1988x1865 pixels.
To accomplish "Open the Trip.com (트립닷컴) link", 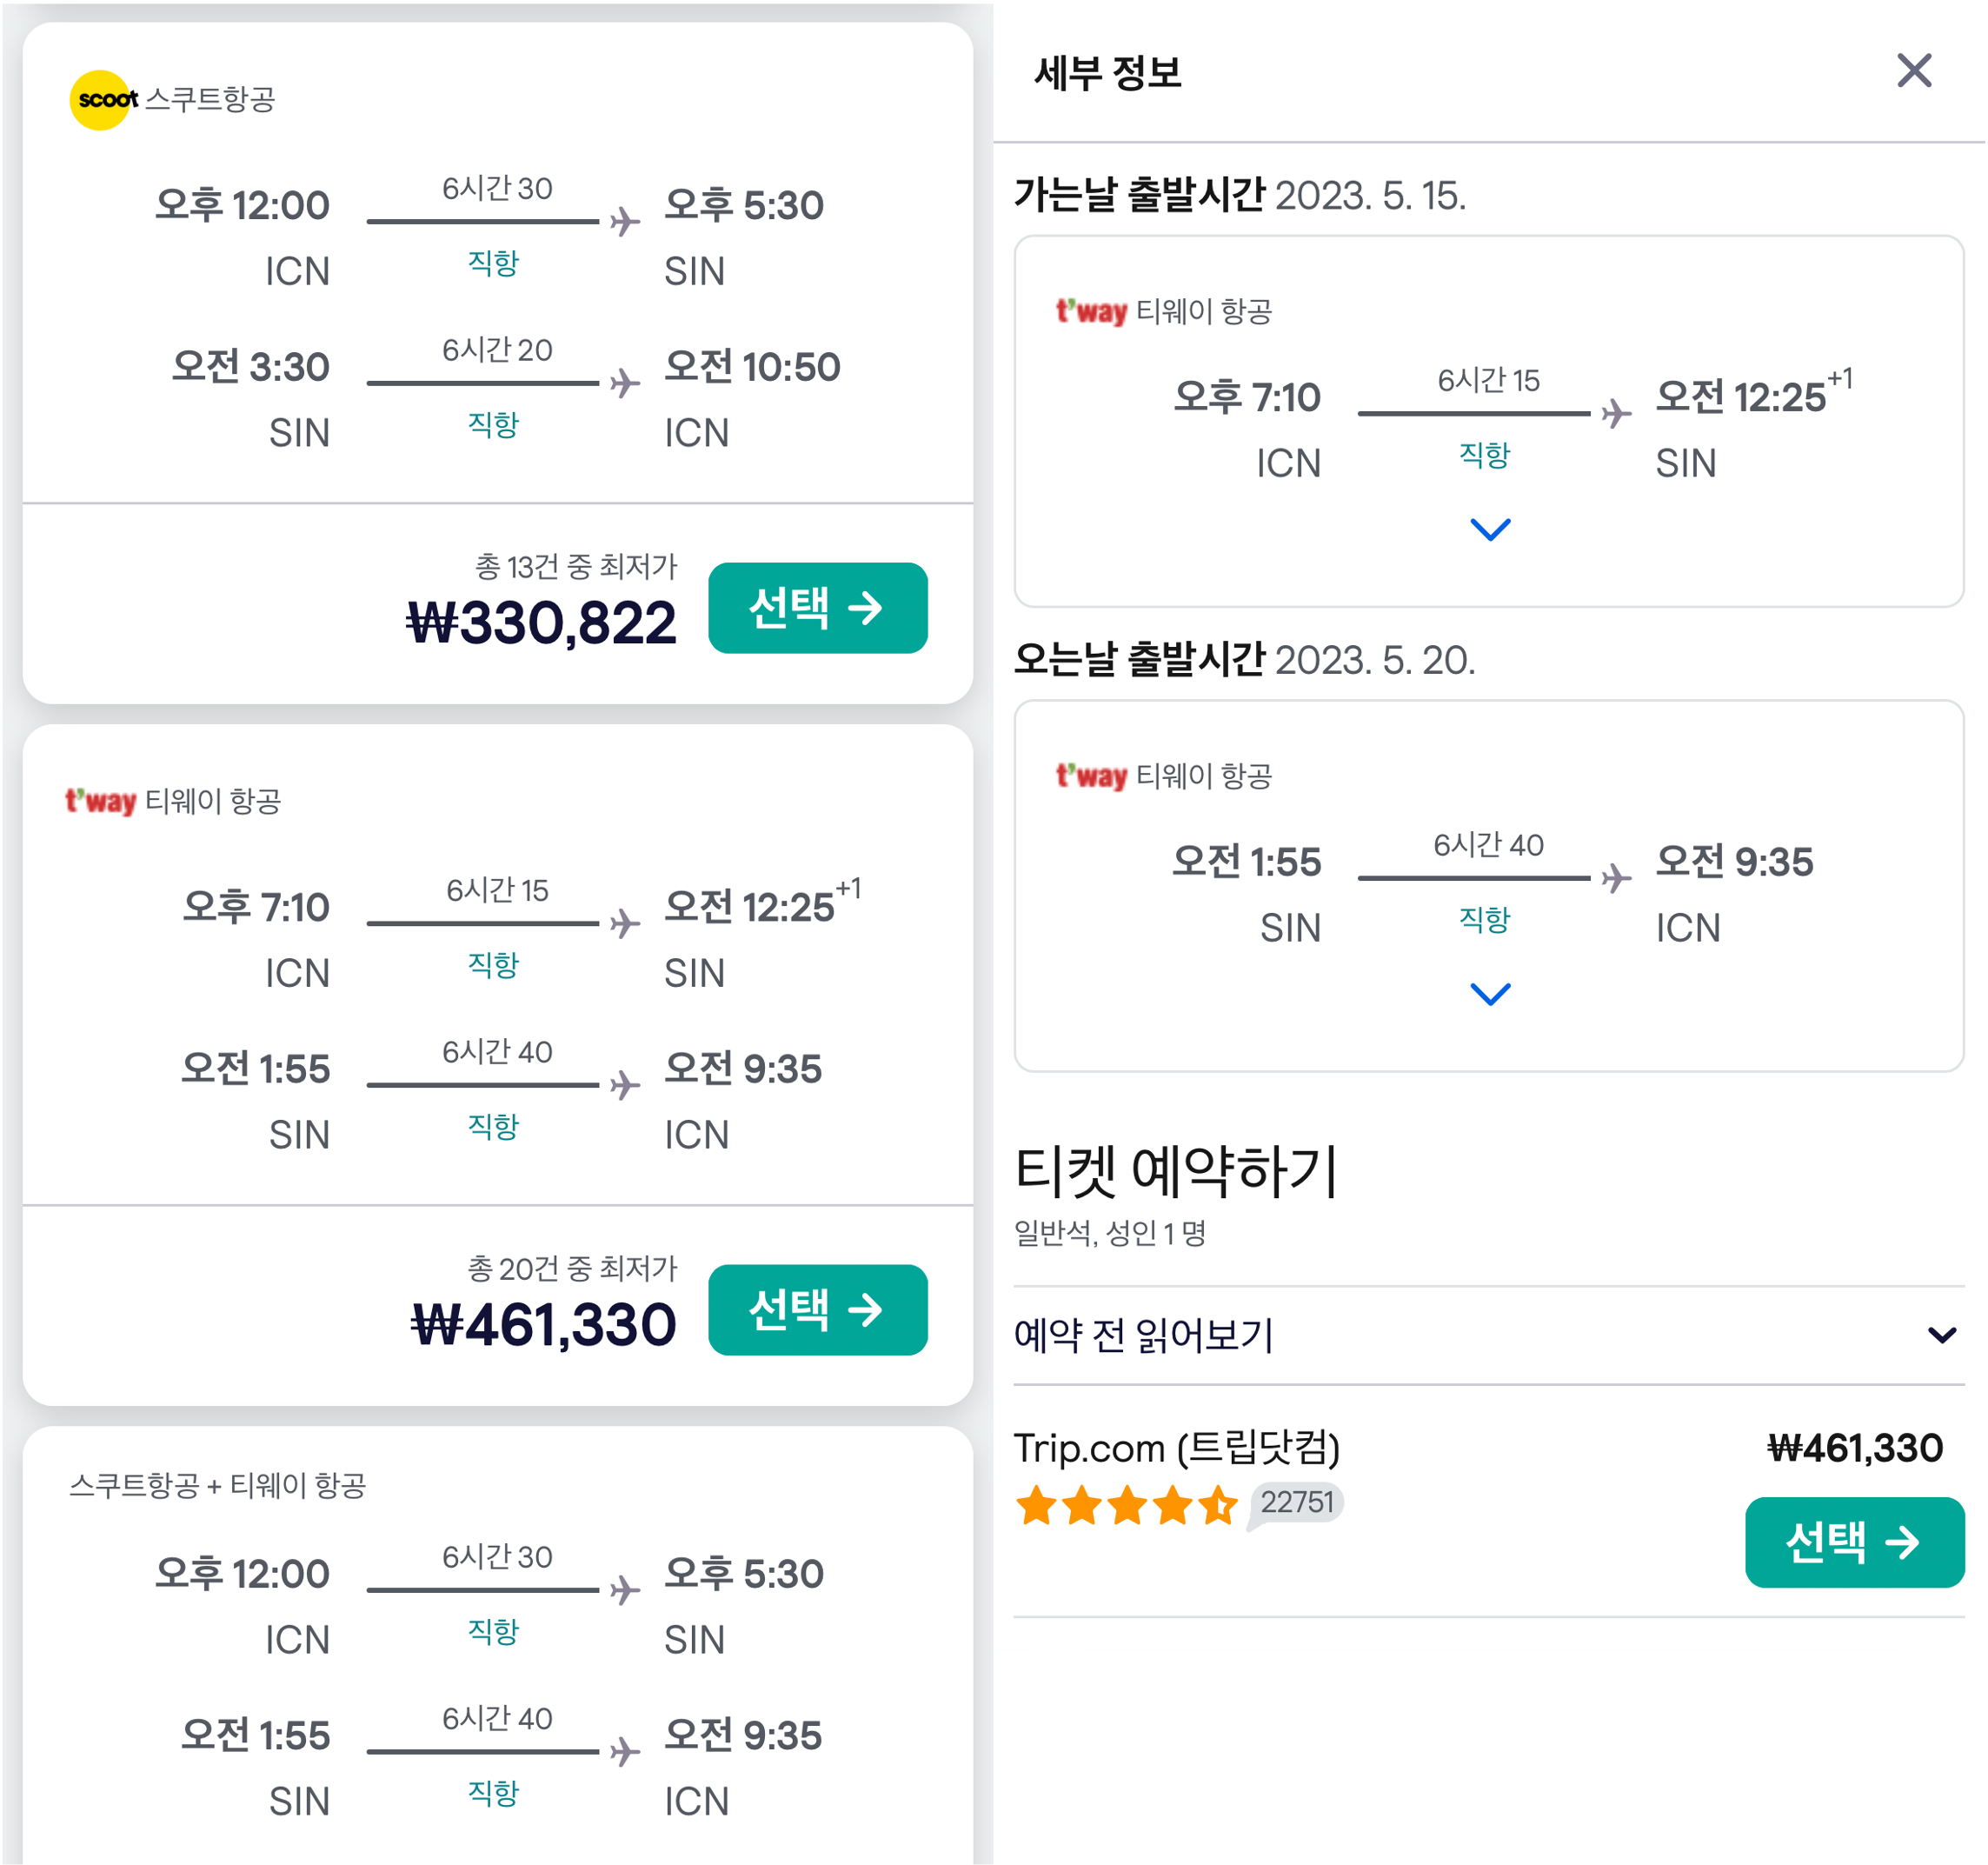I will (1178, 1447).
